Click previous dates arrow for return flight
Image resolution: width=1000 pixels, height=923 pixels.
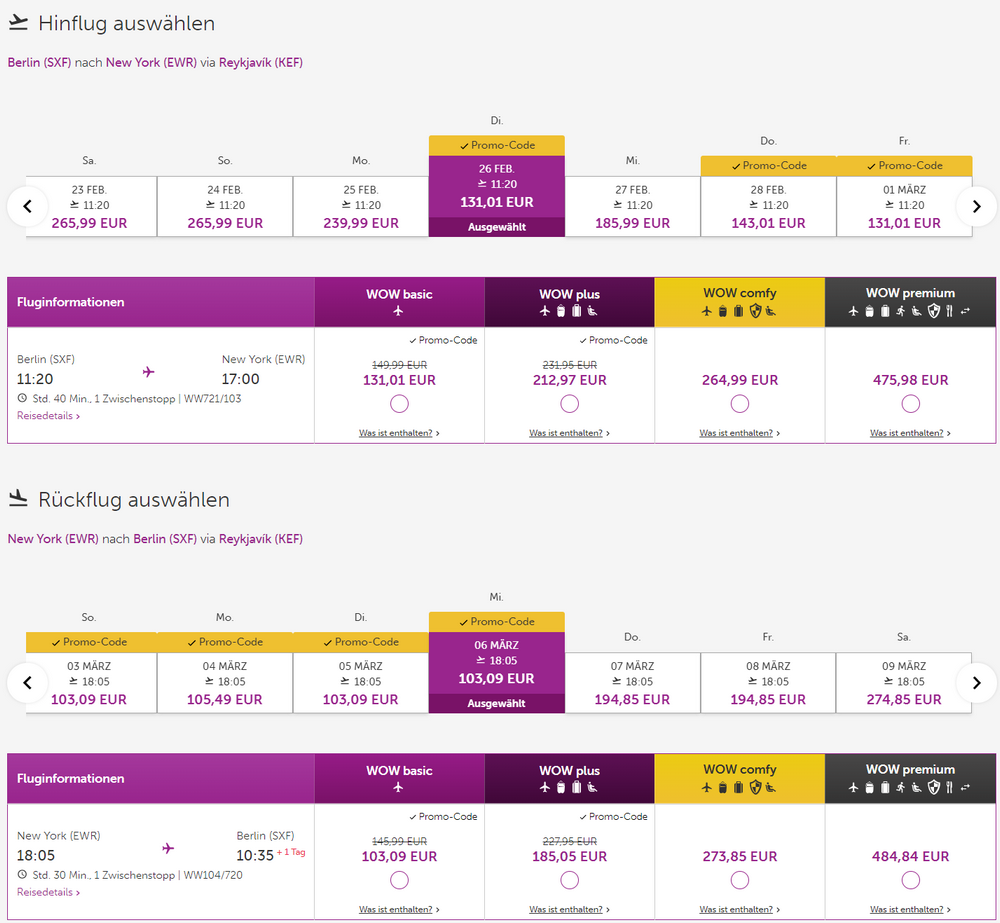(28, 683)
